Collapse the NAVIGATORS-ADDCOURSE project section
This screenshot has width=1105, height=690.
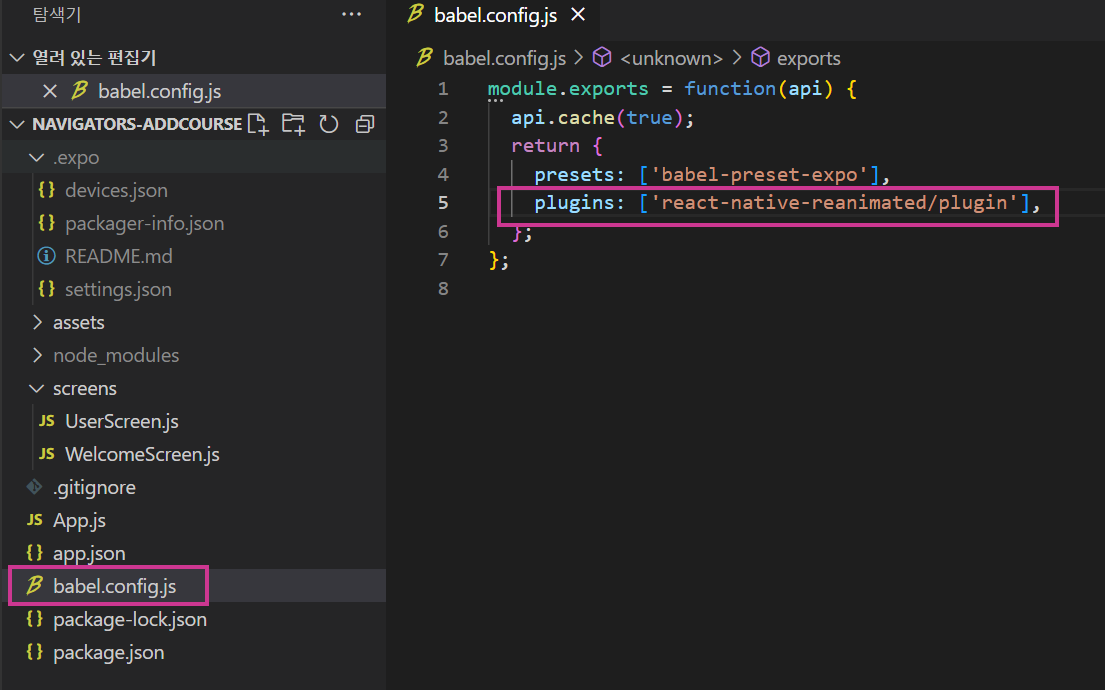click(x=18, y=124)
